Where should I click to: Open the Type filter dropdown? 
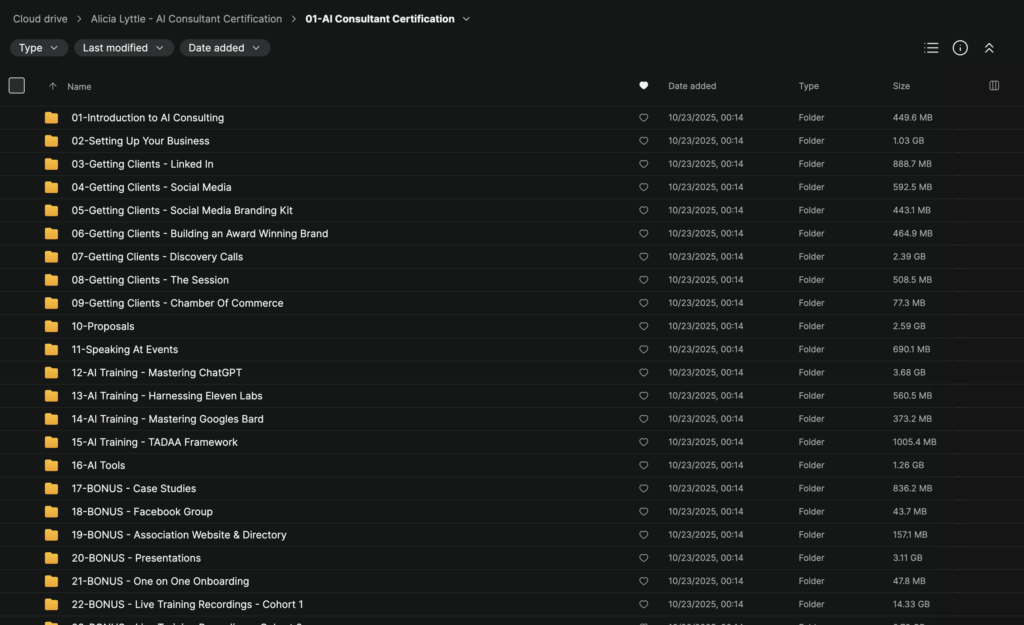(39, 48)
